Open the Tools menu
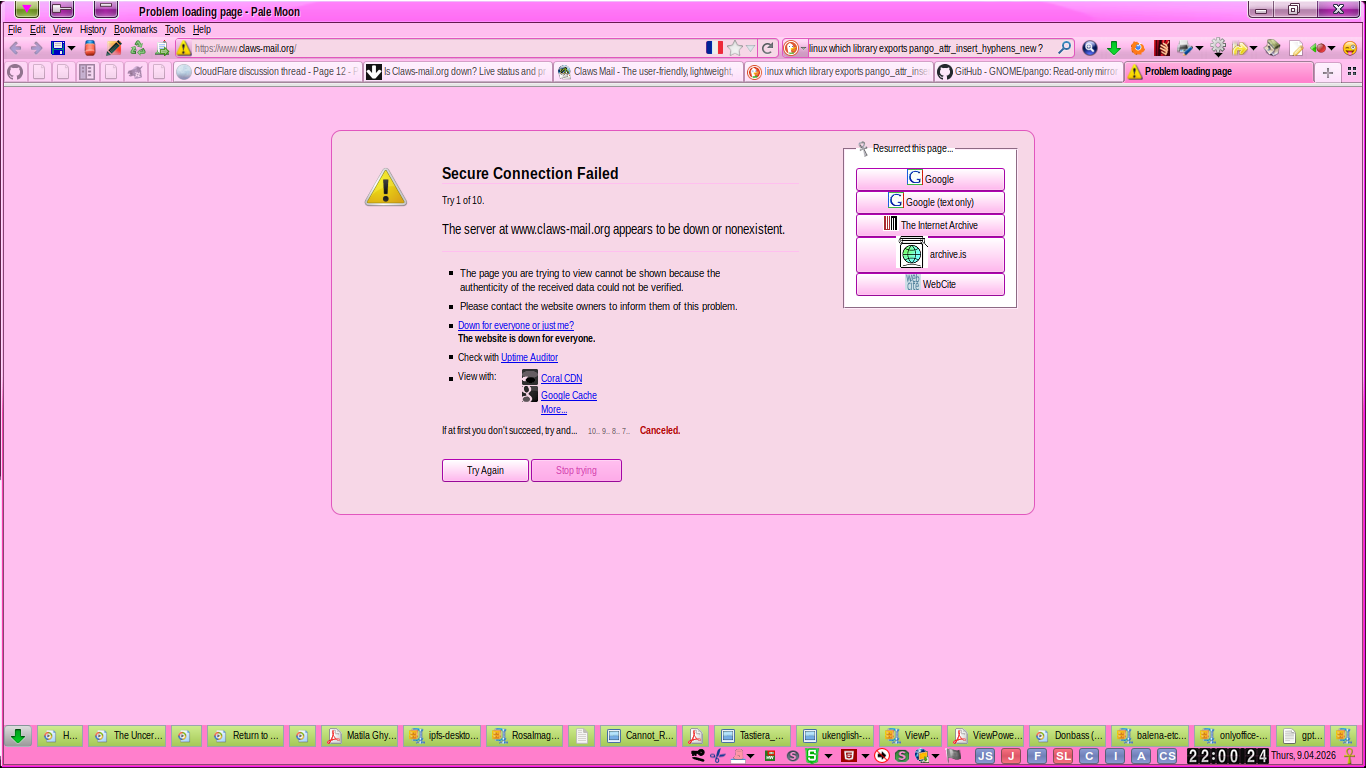The image size is (1366, 768). 175,30
